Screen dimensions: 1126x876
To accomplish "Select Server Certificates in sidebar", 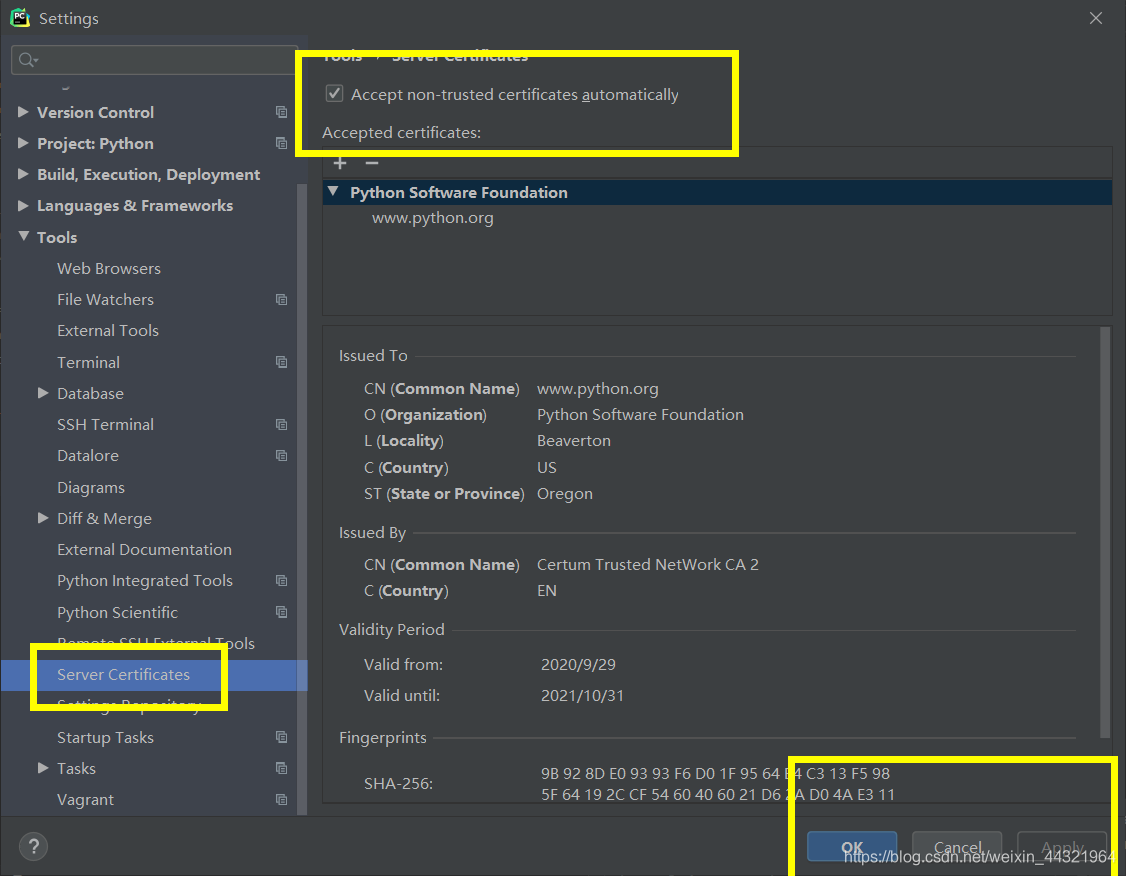I will [124, 674].
